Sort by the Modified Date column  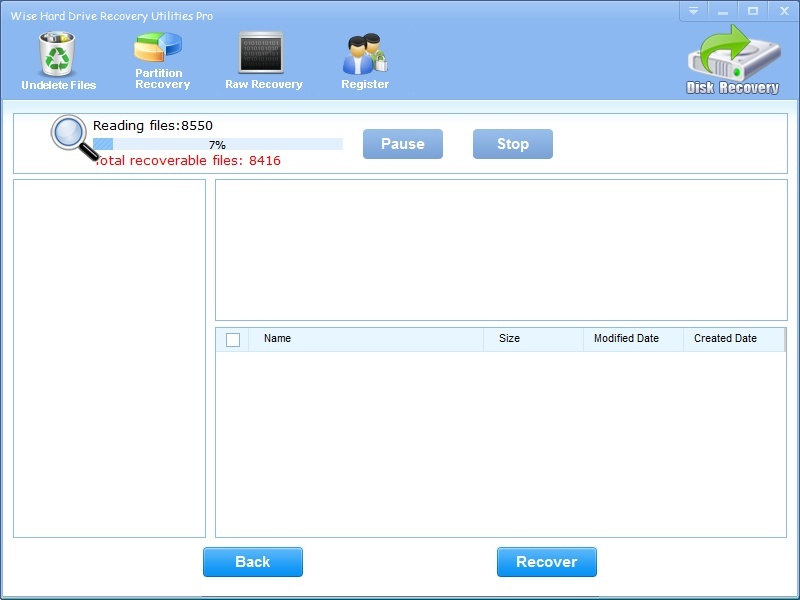pyautogui.click(x=633, y=339)
